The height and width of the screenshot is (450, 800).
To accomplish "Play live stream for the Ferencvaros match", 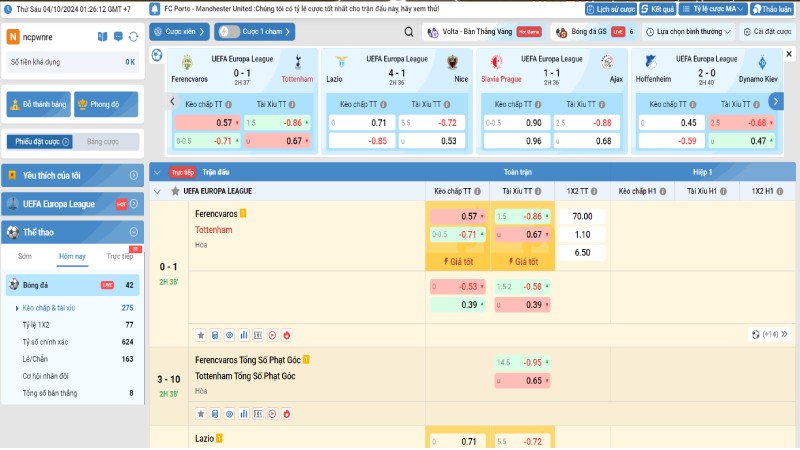I will [x=272, y=335].
